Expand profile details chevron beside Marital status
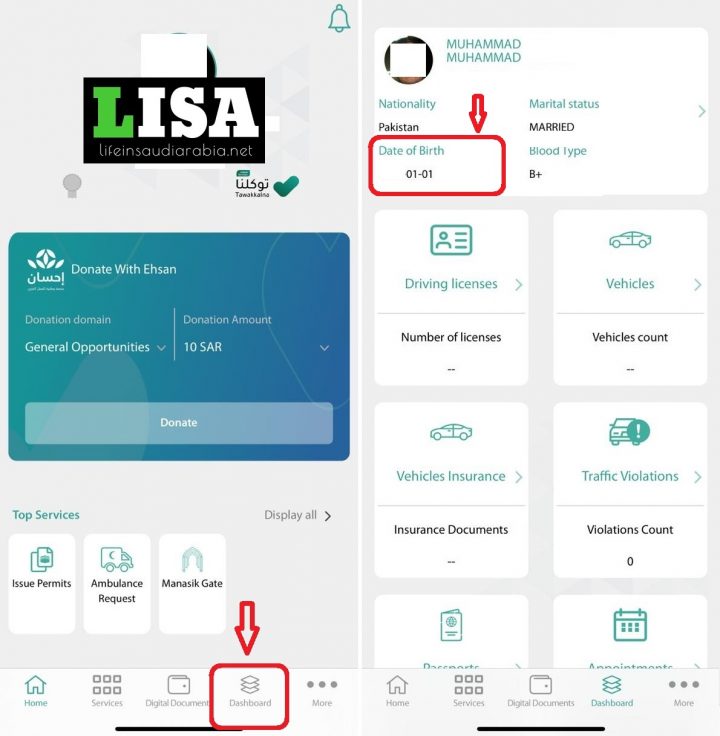Viewport: 720px width, 736px height. coord(701,111)
